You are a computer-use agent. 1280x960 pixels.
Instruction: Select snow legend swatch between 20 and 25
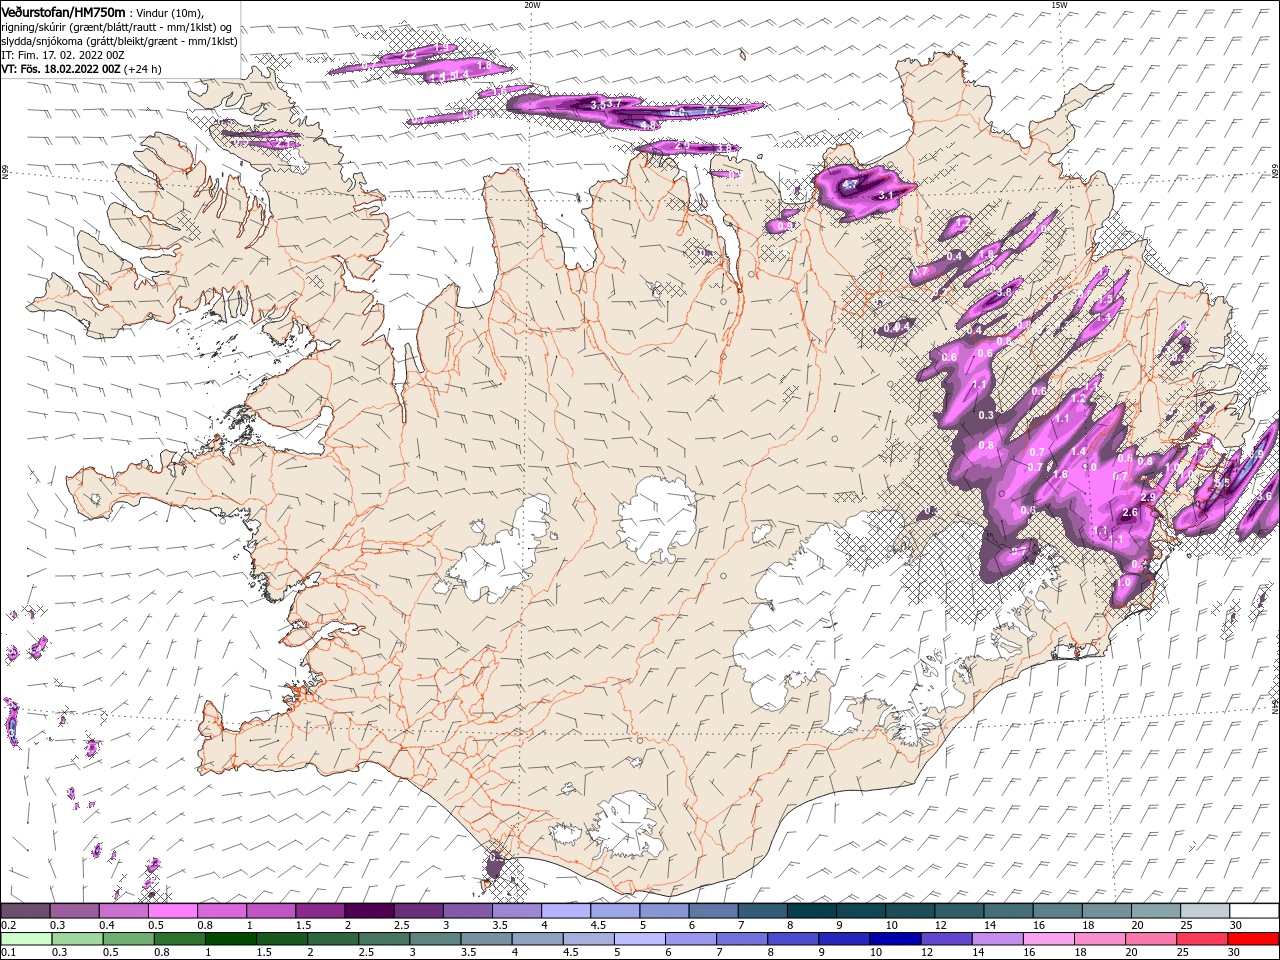tap(1156, 911)
